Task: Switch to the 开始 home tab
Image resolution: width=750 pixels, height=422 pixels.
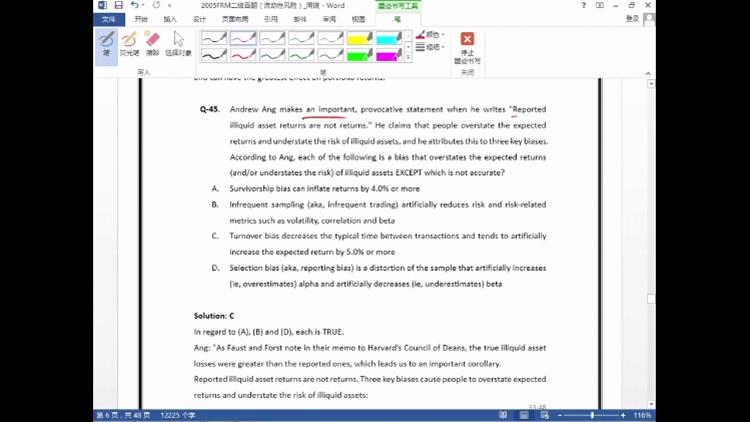Action: coord(141,19)
